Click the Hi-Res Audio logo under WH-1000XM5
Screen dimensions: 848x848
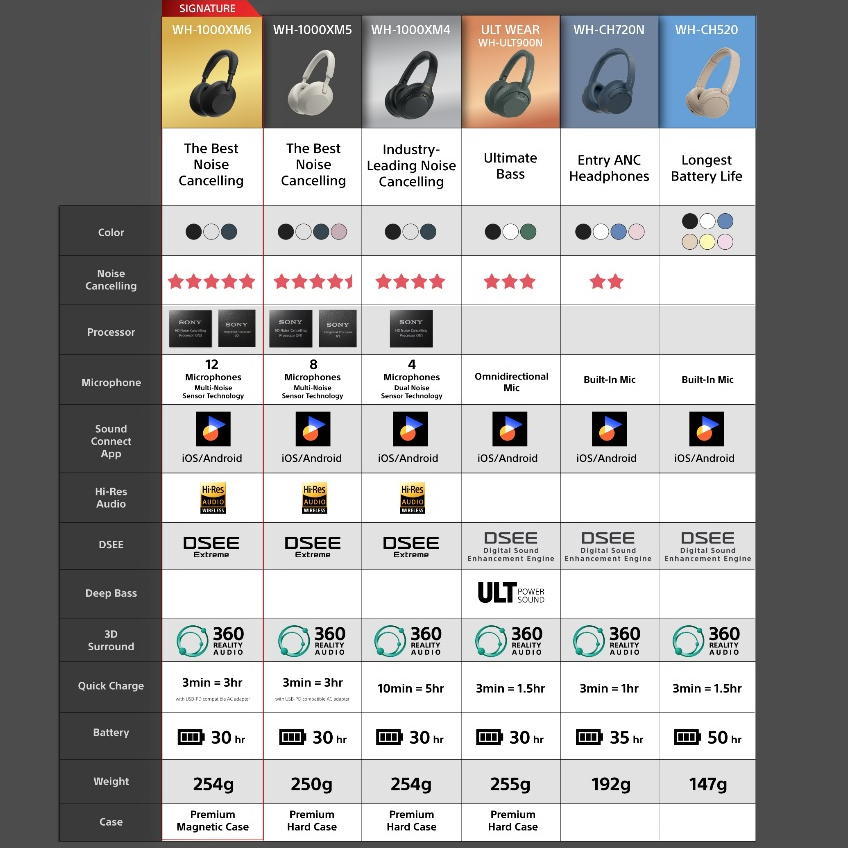[x=313, y=497]
